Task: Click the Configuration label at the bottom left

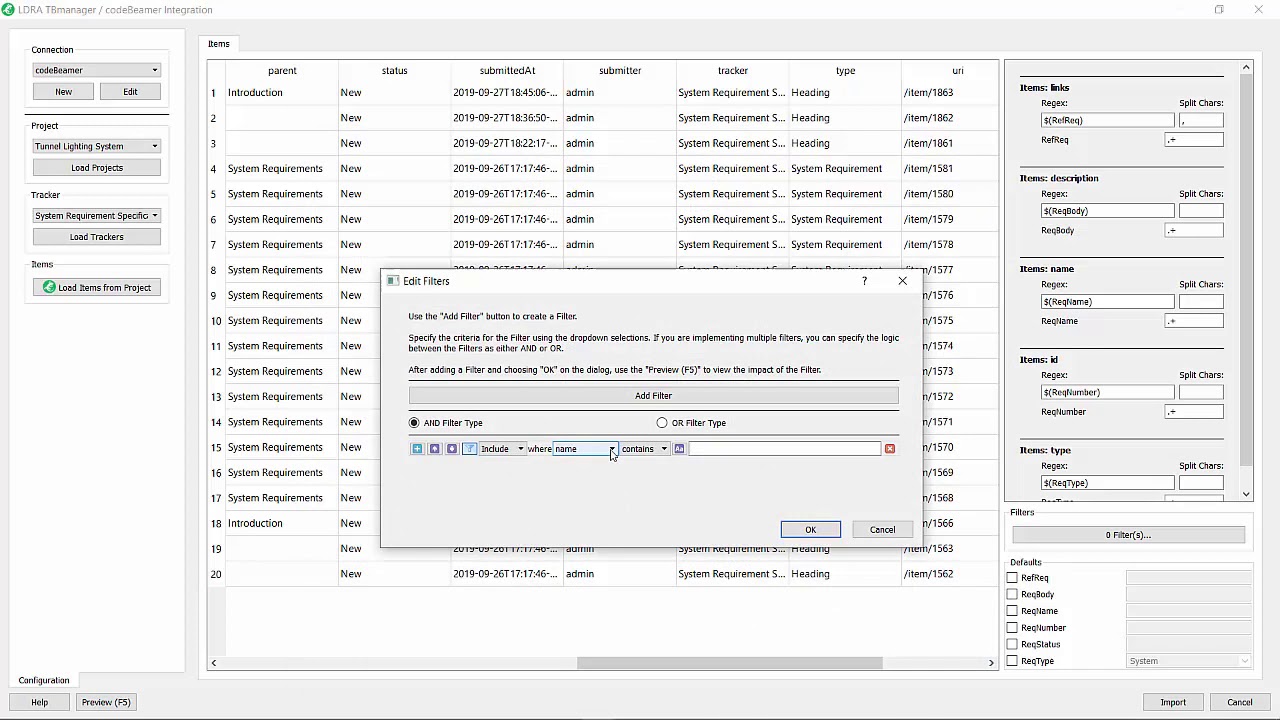Action: [x=44, y=681]
